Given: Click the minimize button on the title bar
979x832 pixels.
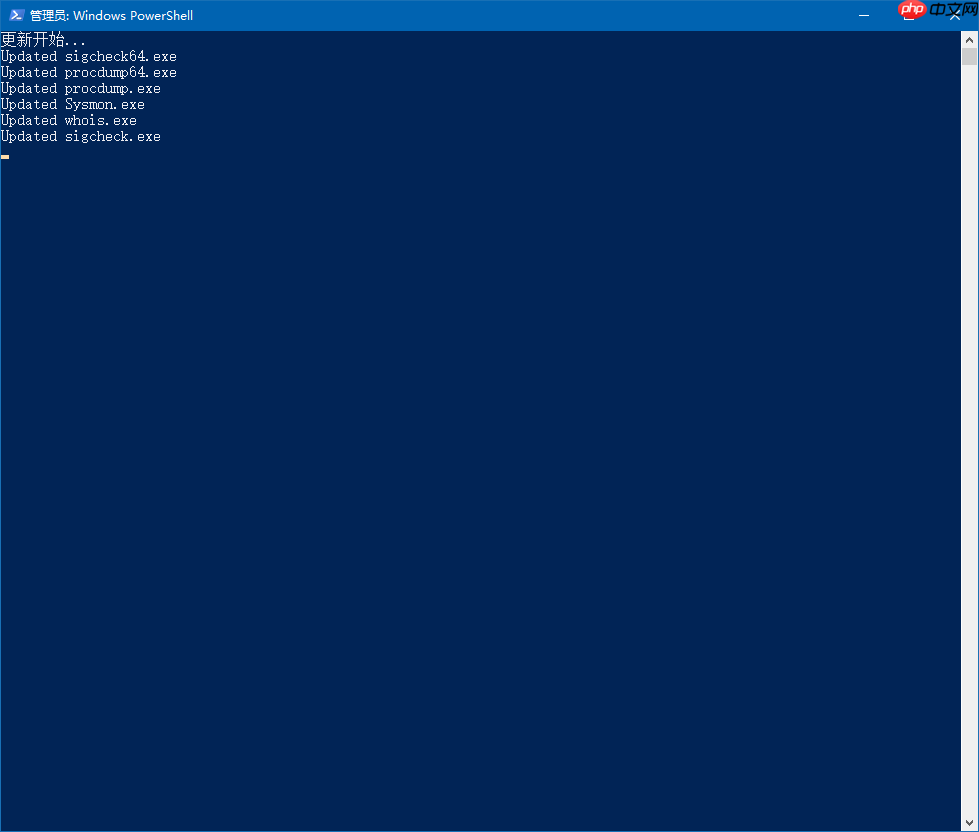Looking at the screenshot, I should point(862,15).
